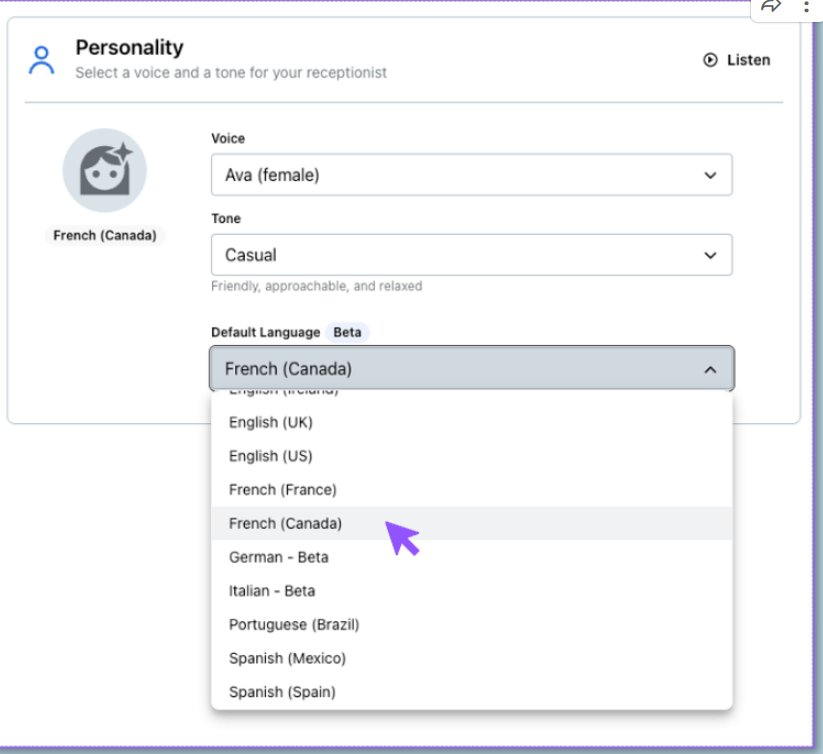Click the receptionist avatar face icon
Image resolution: width=823 pixels, height=754 pixels.
point(105,170)
